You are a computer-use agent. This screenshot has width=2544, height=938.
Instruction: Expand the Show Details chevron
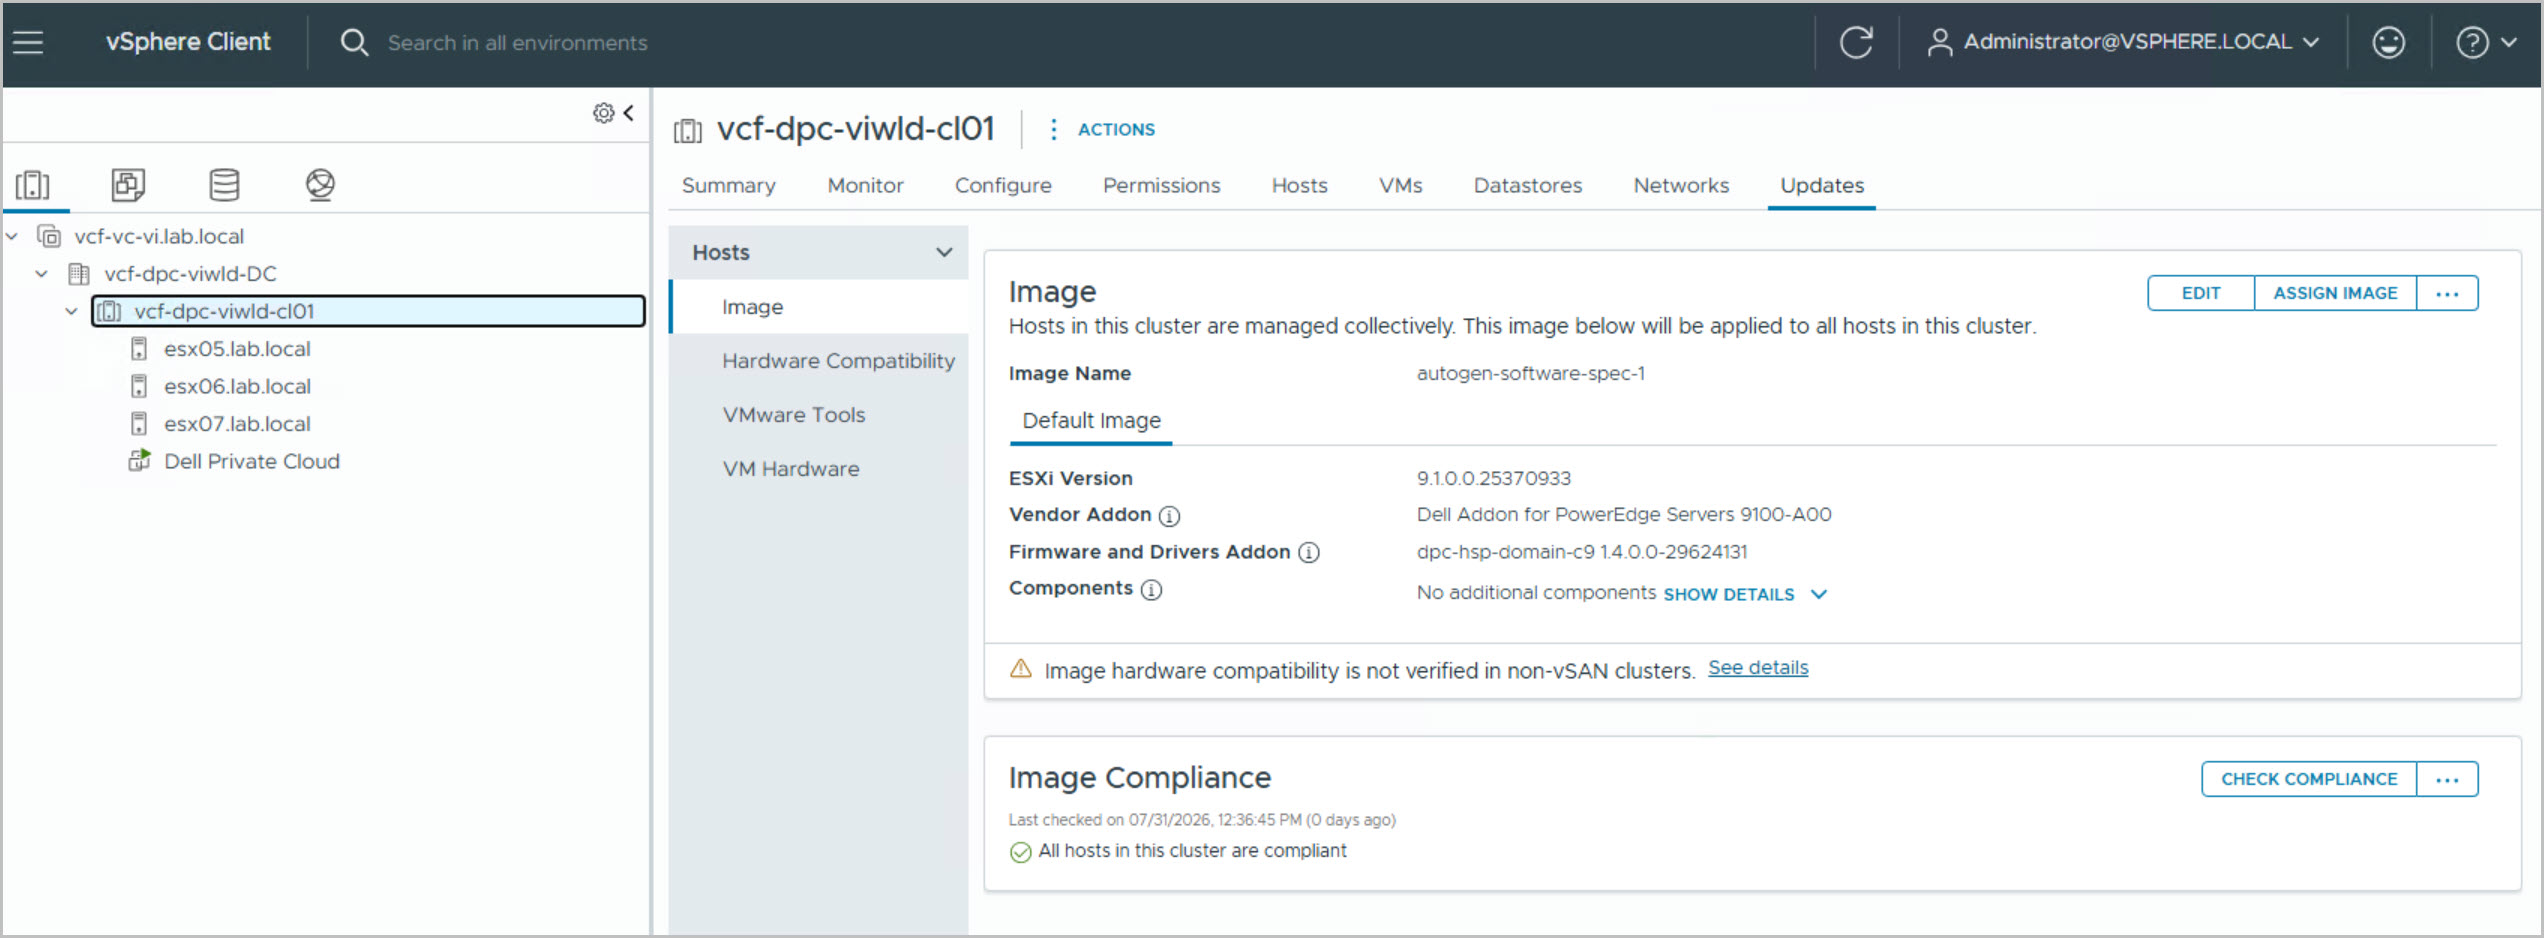1819,594
